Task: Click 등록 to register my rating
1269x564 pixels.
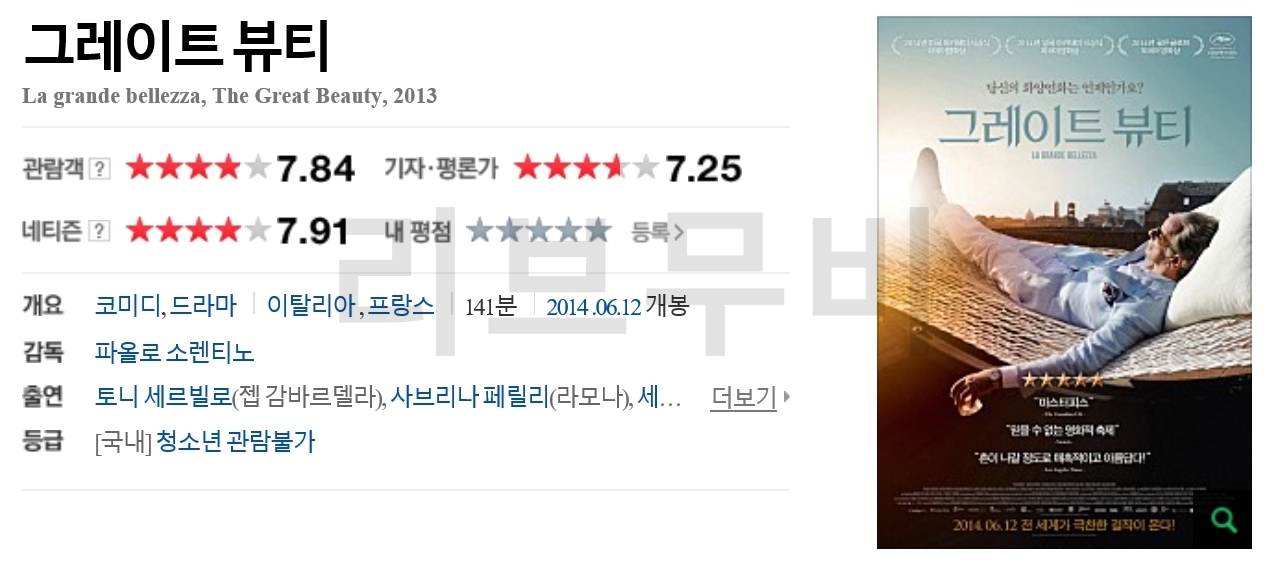Action: pos(657,232)
